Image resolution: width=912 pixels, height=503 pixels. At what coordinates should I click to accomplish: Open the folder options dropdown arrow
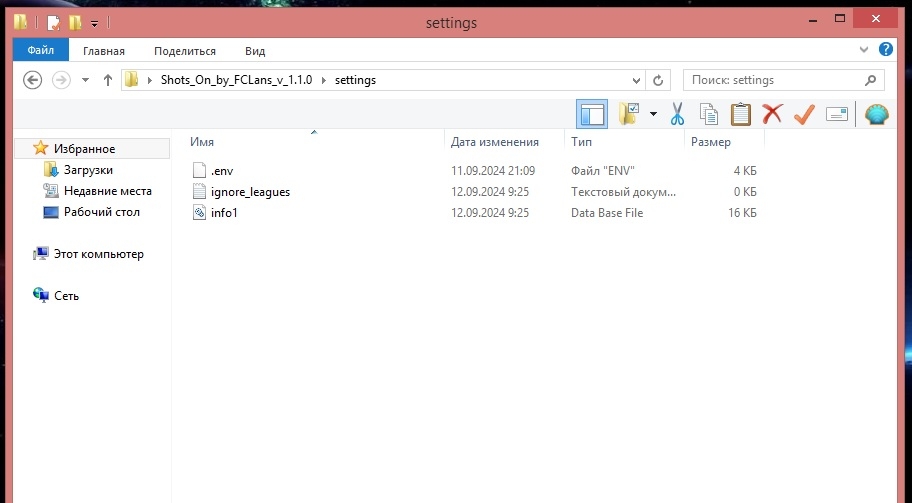(653, 114)
